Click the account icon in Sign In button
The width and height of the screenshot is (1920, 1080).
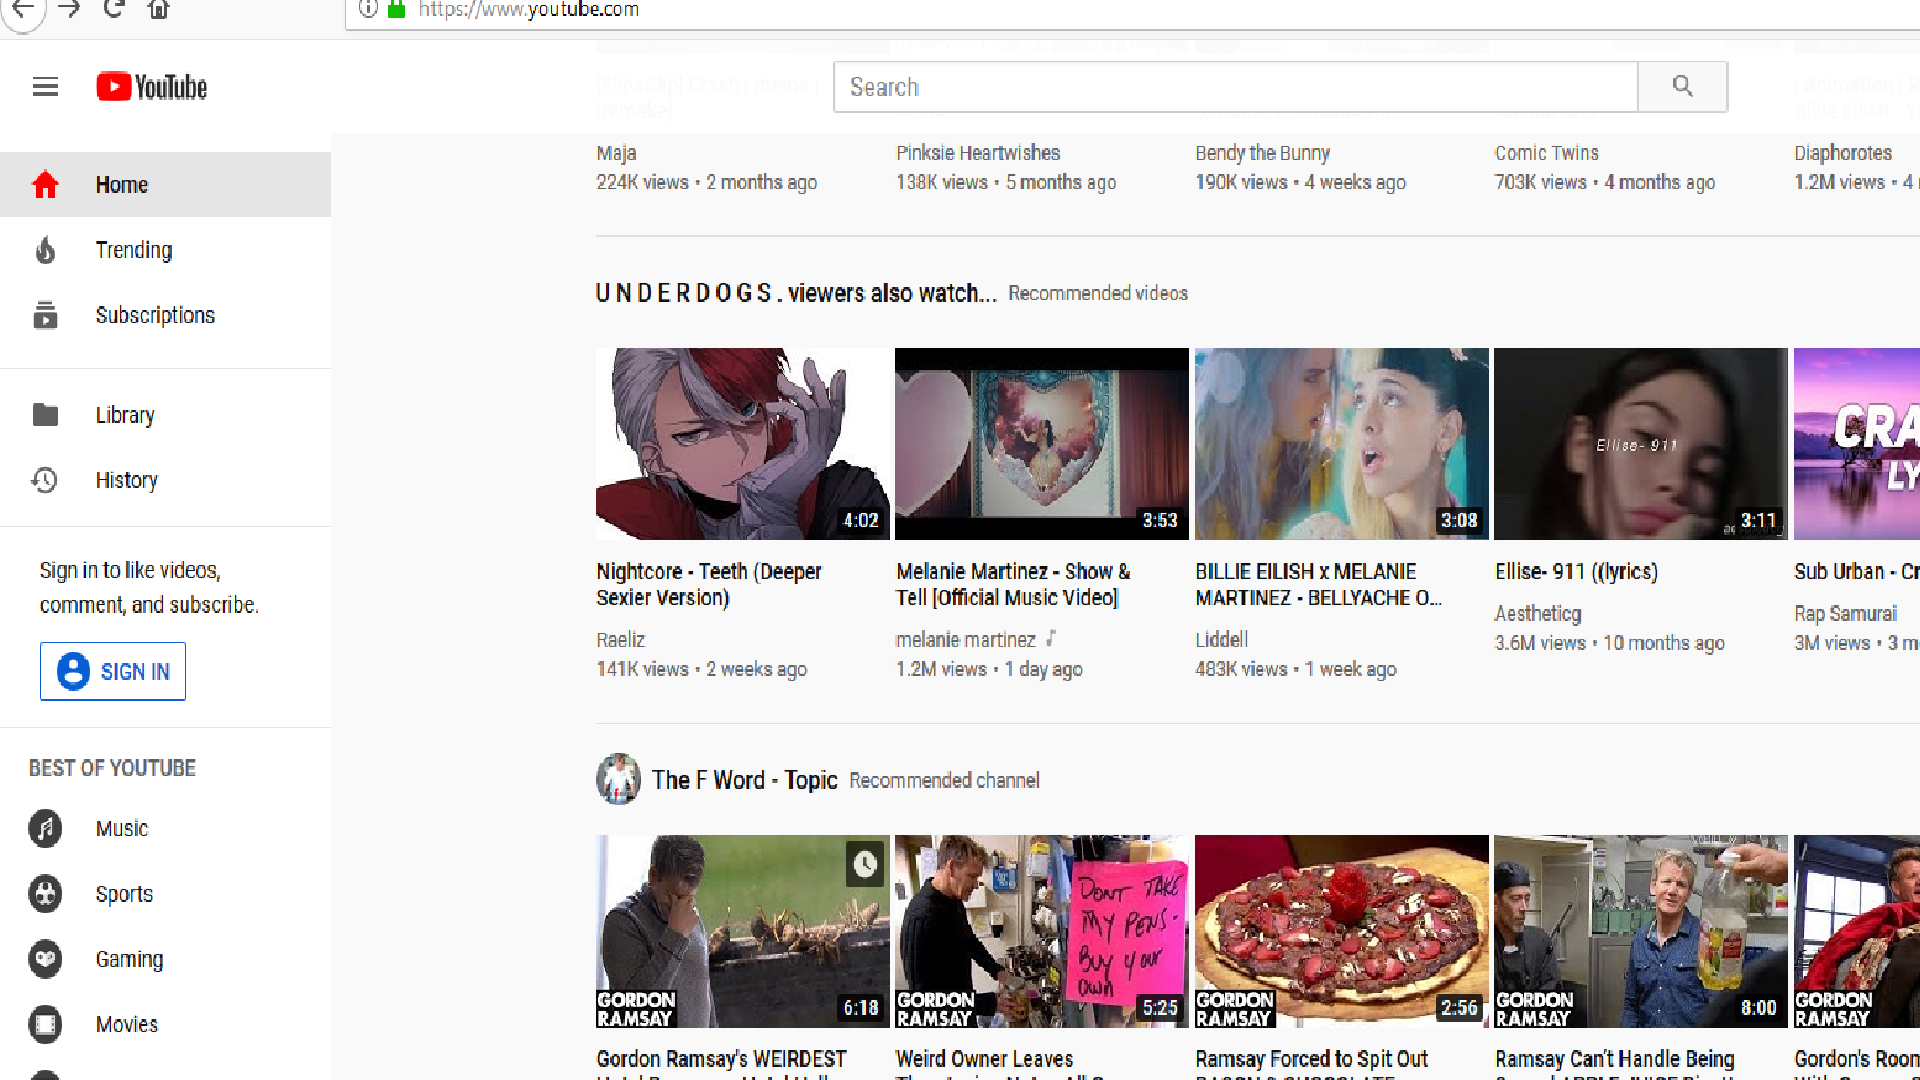click(x=73, y=671)
